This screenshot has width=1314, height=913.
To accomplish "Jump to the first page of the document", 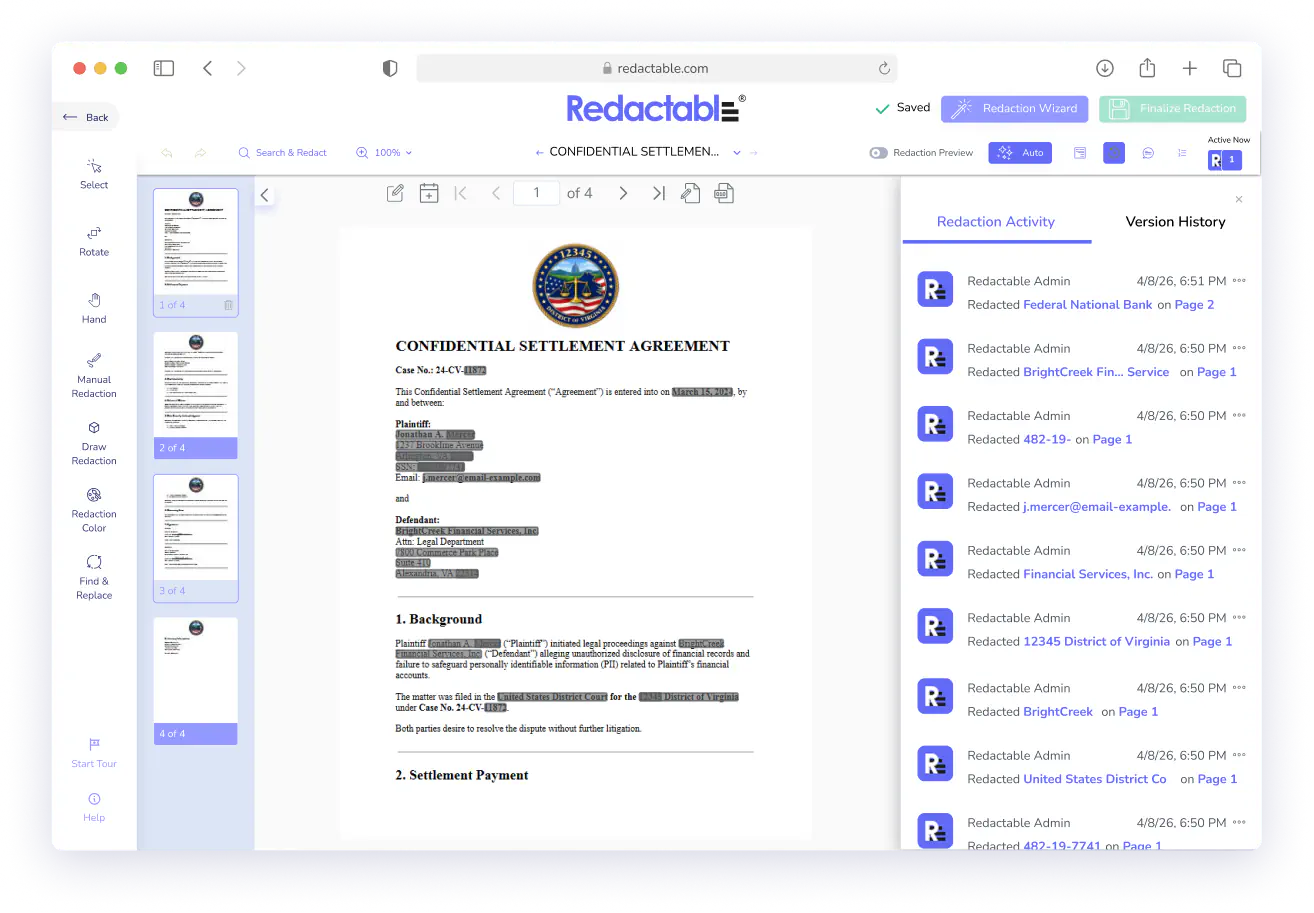I will [461, 193].
